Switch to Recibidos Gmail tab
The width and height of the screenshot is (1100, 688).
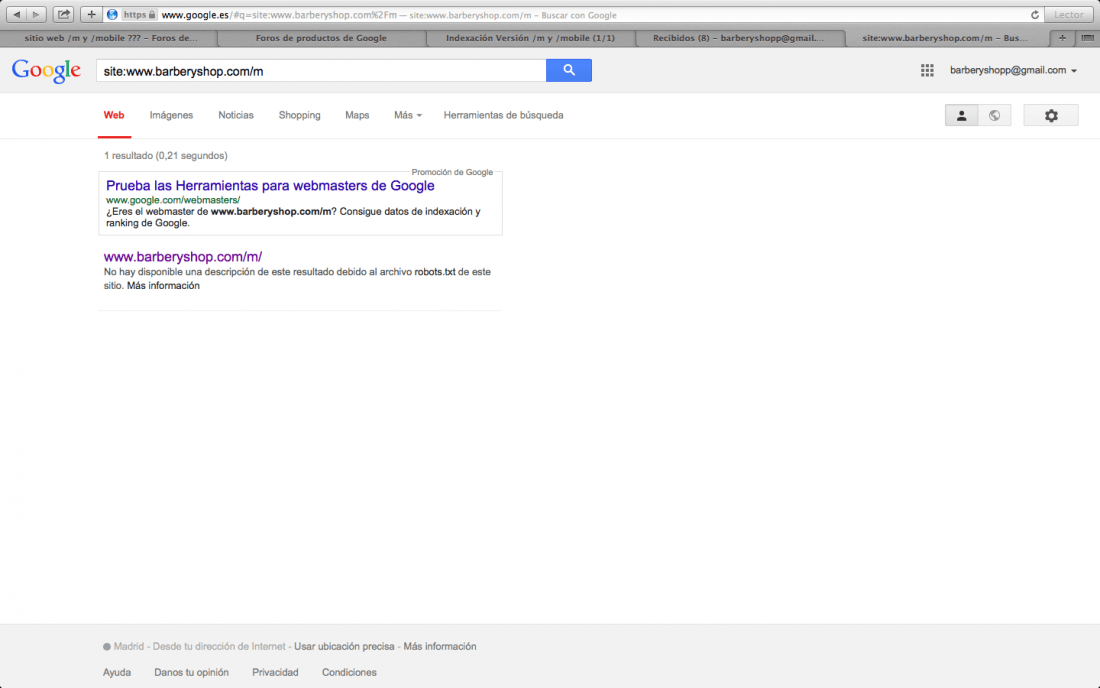coord(739,38)
